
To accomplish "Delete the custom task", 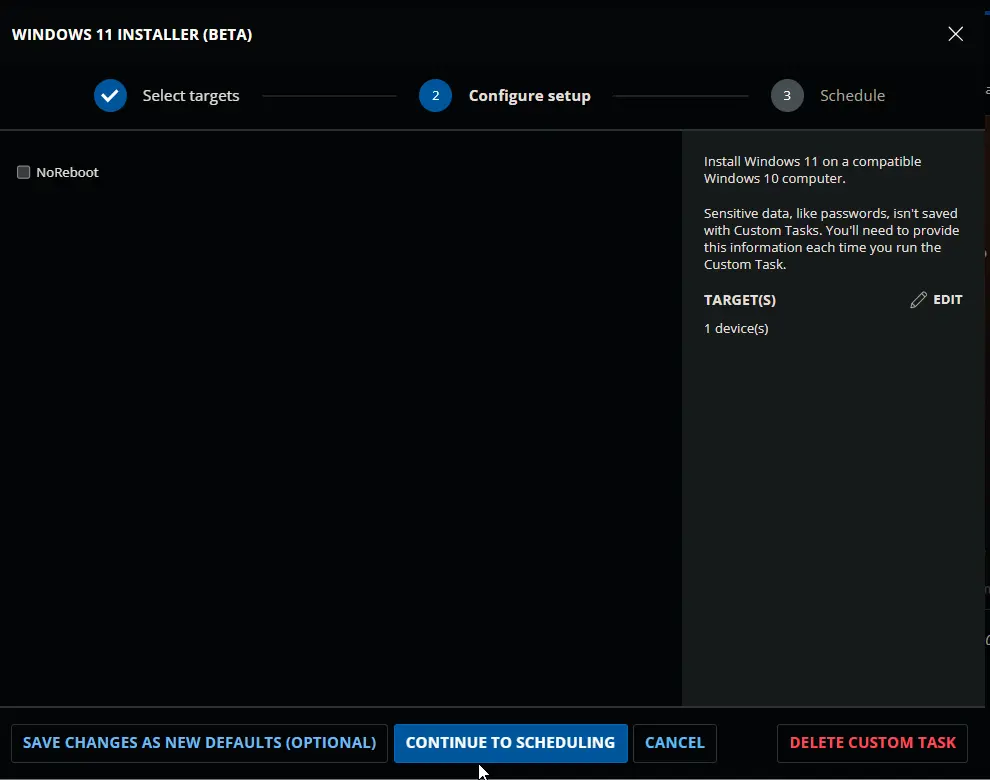I will tap(873, 743).
